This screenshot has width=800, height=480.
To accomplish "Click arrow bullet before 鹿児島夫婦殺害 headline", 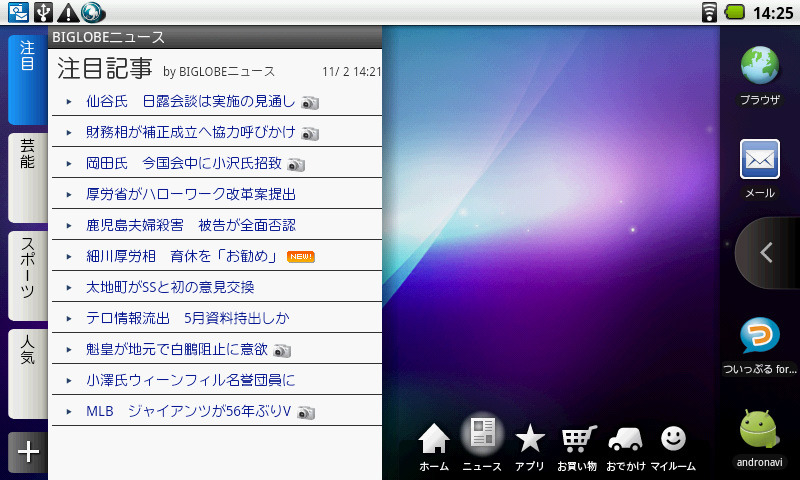I will coord(69,225).
